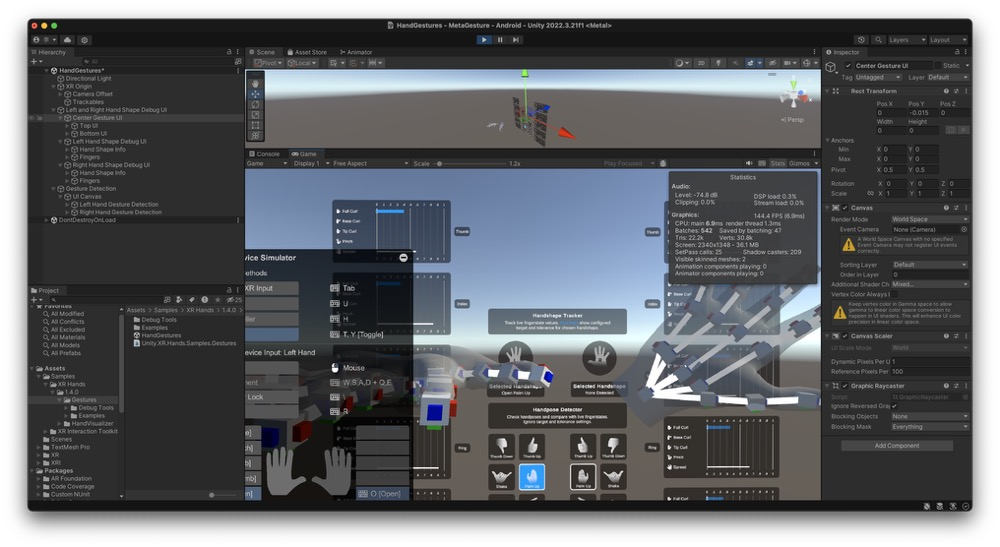Switch to the Scene tab
This screenshot has height=547, width=1000.
click(262, 52)
